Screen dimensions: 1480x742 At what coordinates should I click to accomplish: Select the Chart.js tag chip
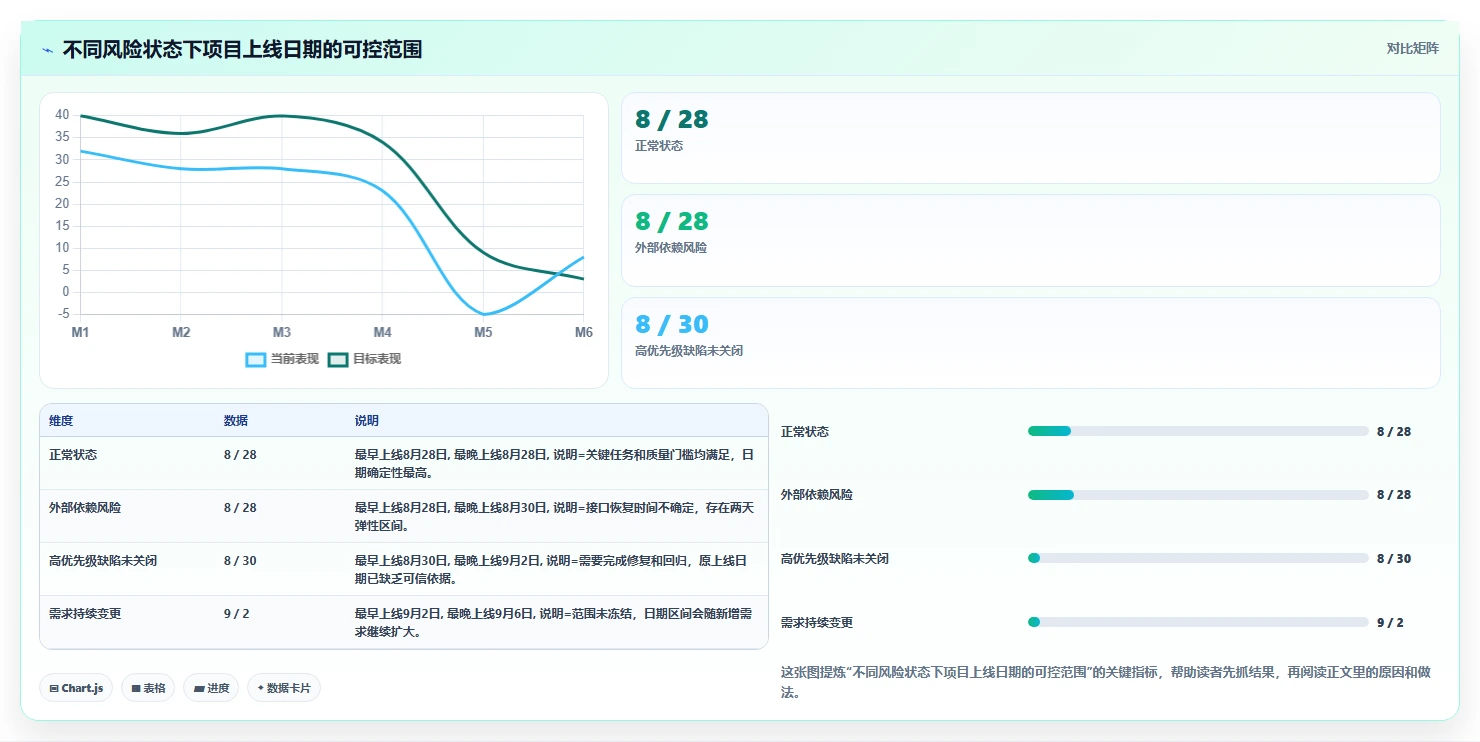click(76, 688)
